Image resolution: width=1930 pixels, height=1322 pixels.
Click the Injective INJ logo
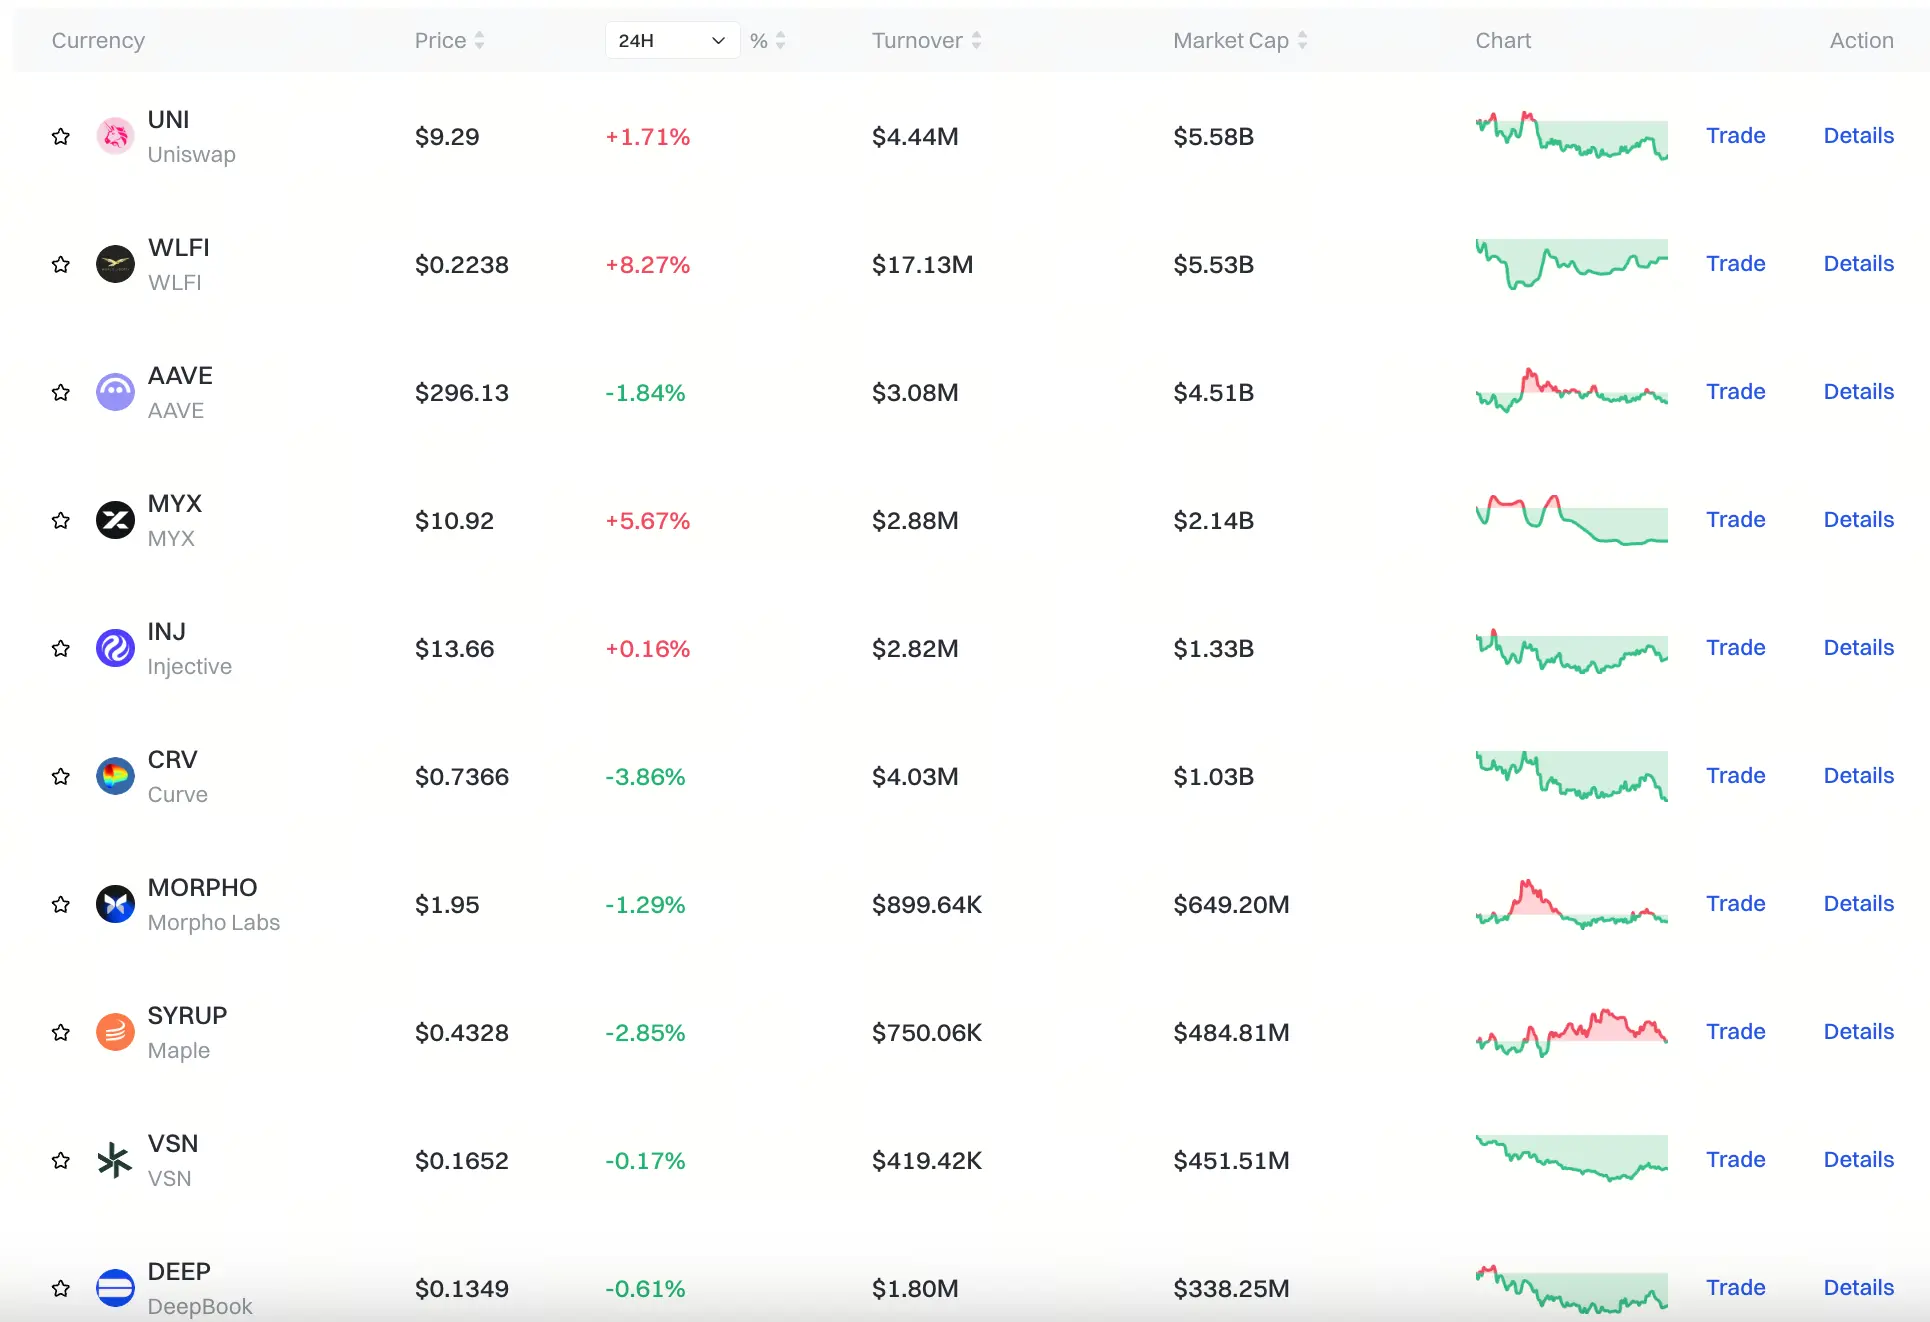115,648
